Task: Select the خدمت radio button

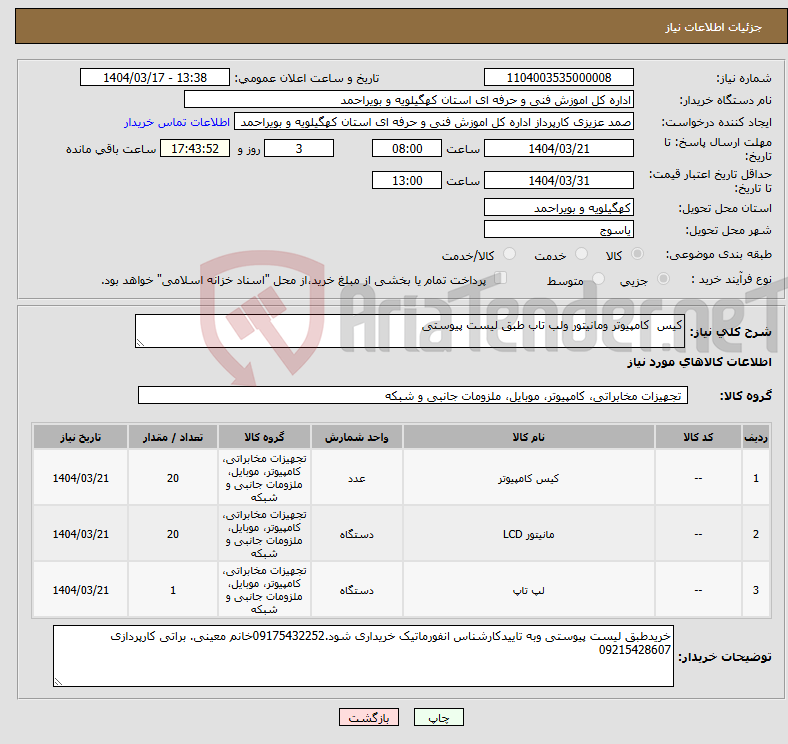Action: pyautogui.click(x=581, y=254)
